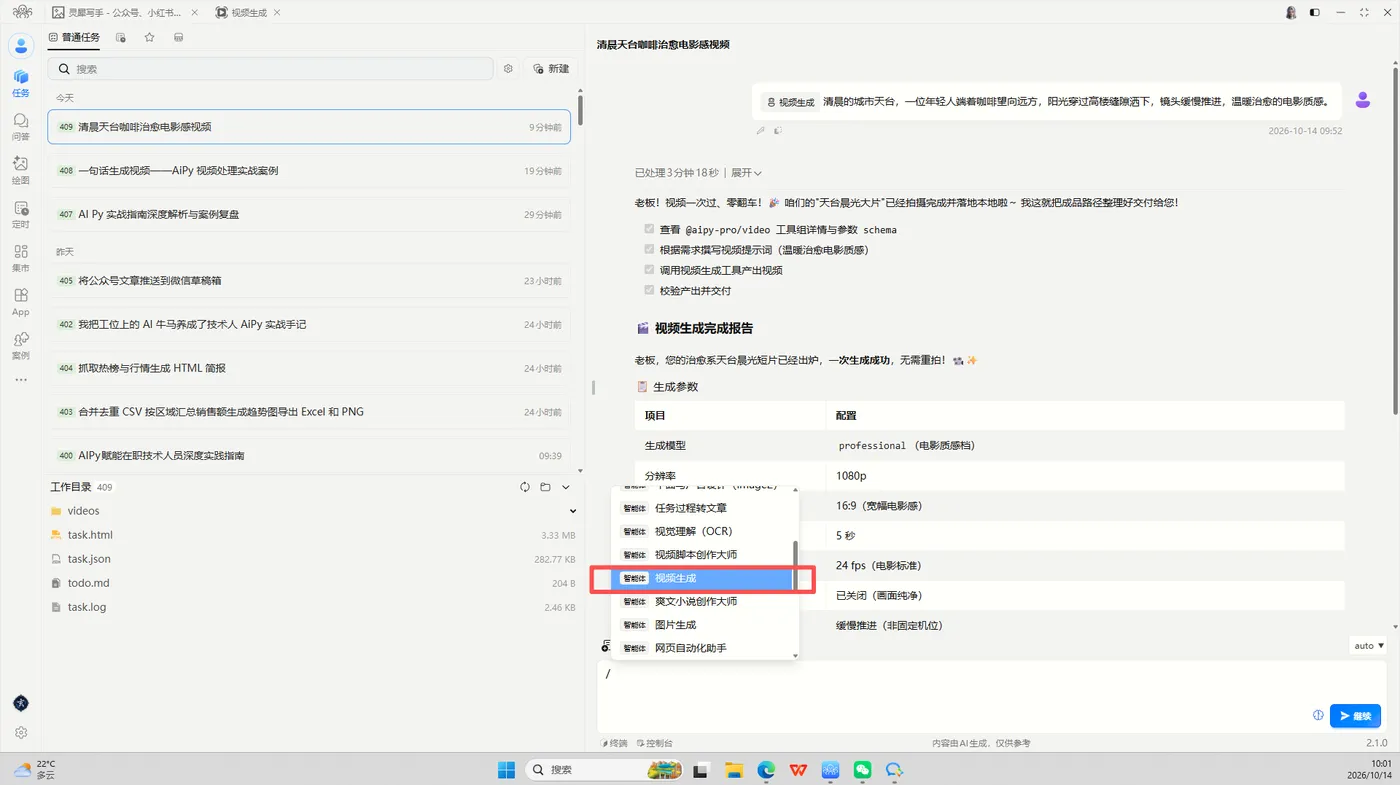Click the blue 继续 send button
This screenshot has height=785, width=1400.
1355,716
